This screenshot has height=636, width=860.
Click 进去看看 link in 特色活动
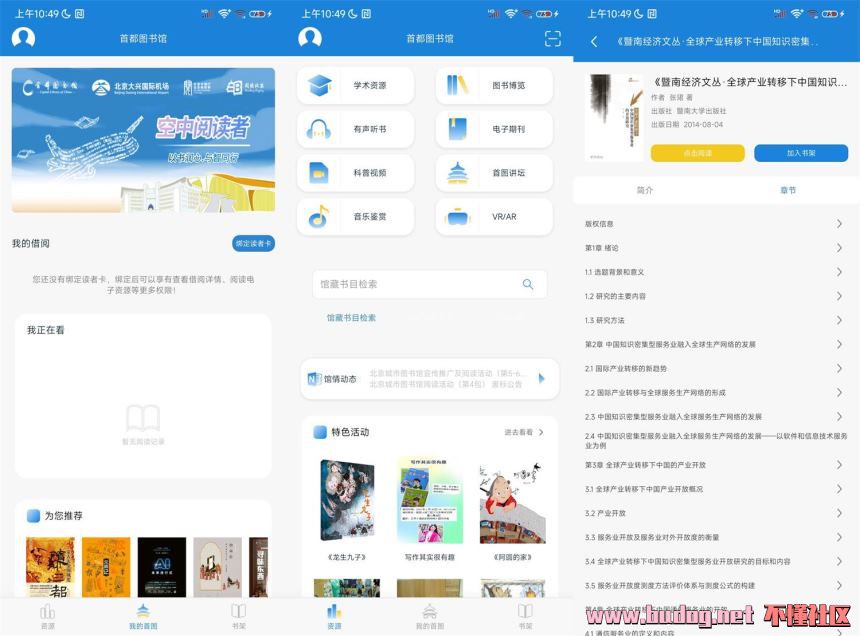[524, 432]
